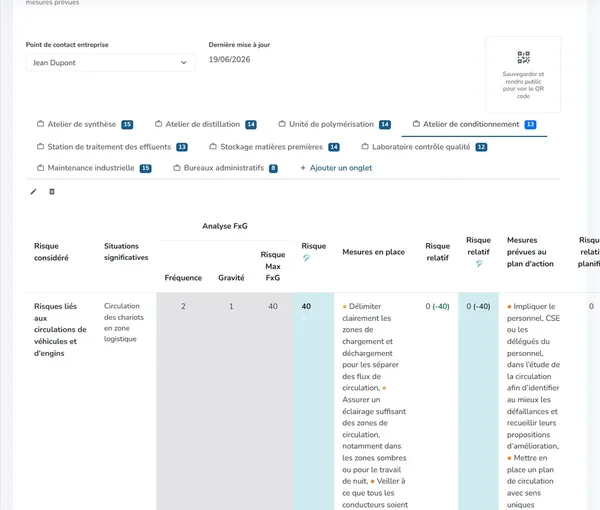This screenshot has width=600, height=510.
Task: Click folder icon of Unité de polymérisation
Action: pos(282,124)
